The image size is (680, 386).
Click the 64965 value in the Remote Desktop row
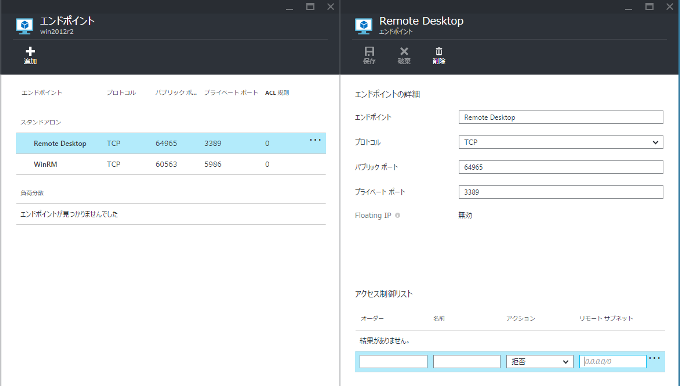(x=167, y=144)
